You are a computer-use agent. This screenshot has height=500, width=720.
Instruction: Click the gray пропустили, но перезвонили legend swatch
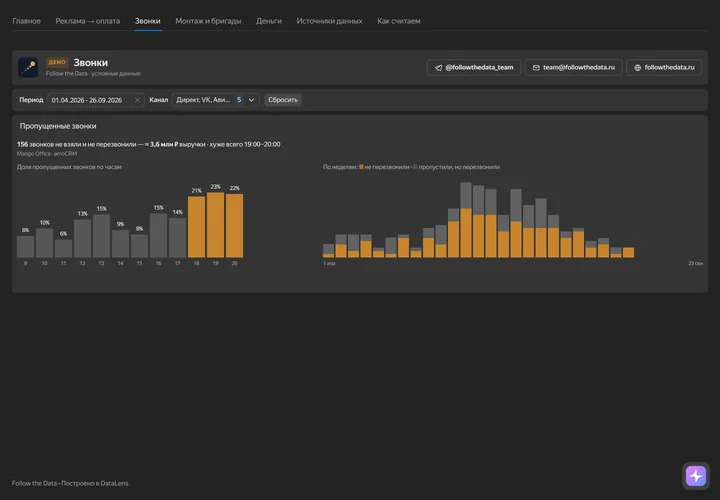pyautogui.click(x=415, y=167)
